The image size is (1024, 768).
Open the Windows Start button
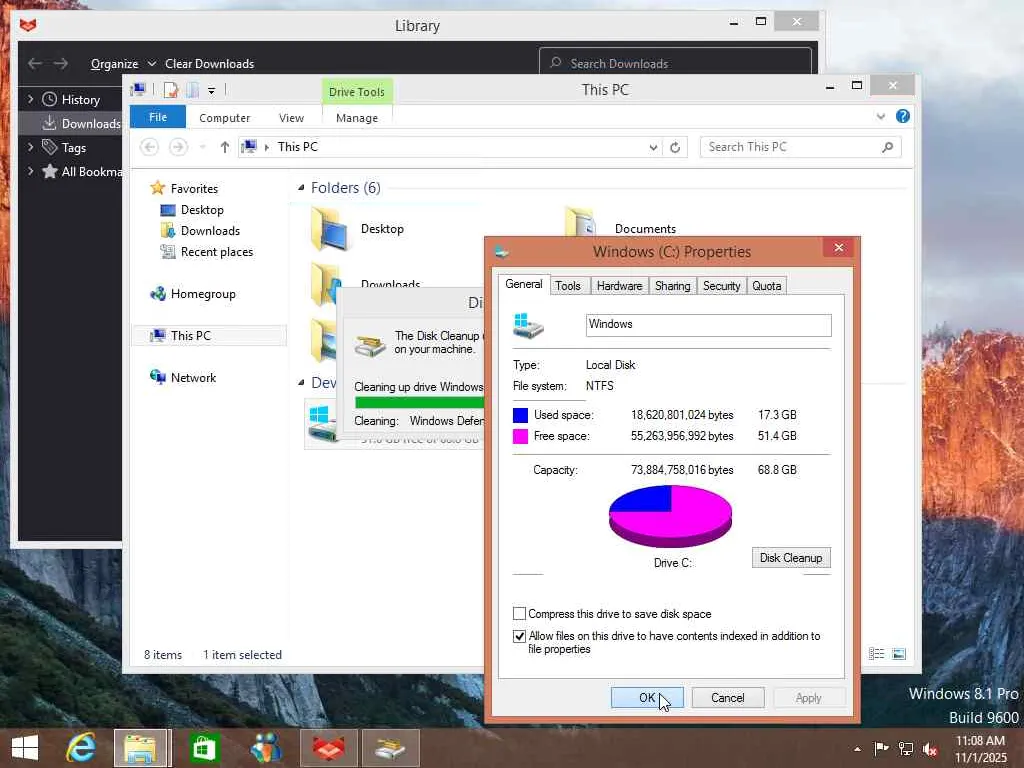(x=25, y=748)
